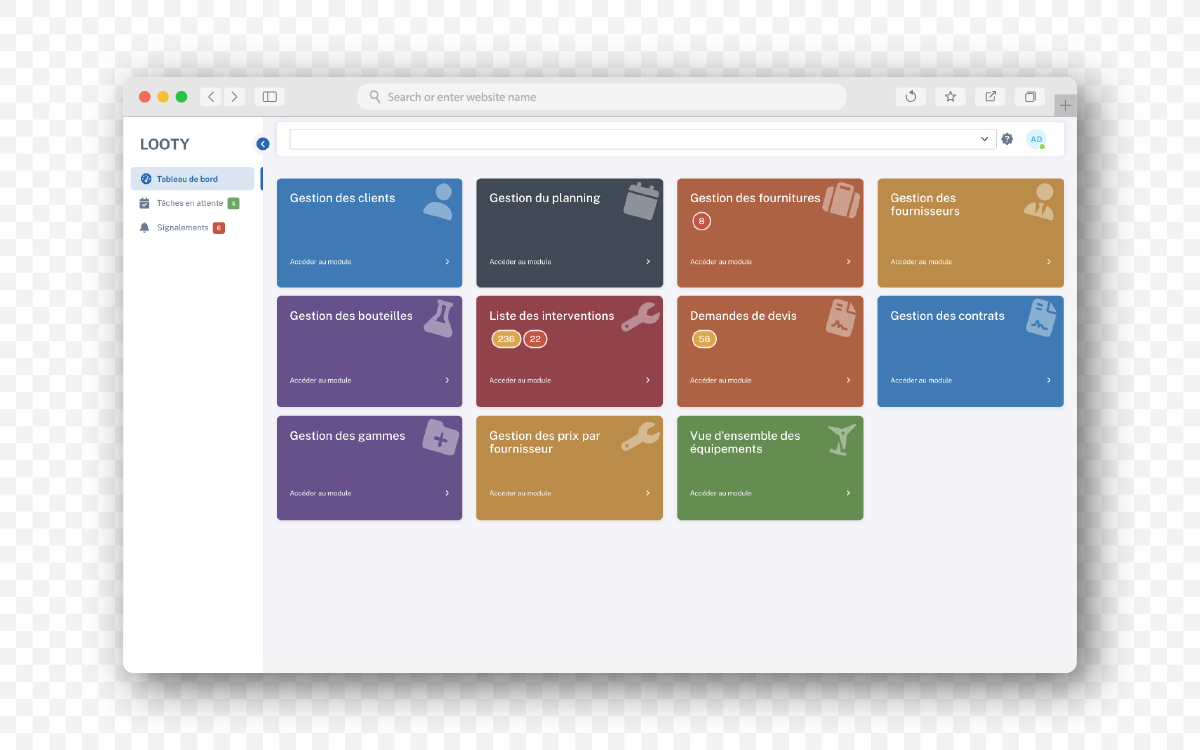Viewport: 1200px width, 750px height.
Task: Click the Signalements bell icon
Action: click(x=144, y=228)
